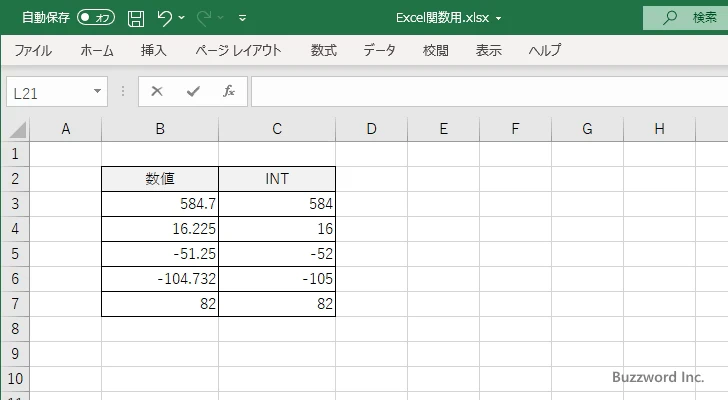
Task: Click the Enter checkmark formula icon
Action: click(193, 91)
